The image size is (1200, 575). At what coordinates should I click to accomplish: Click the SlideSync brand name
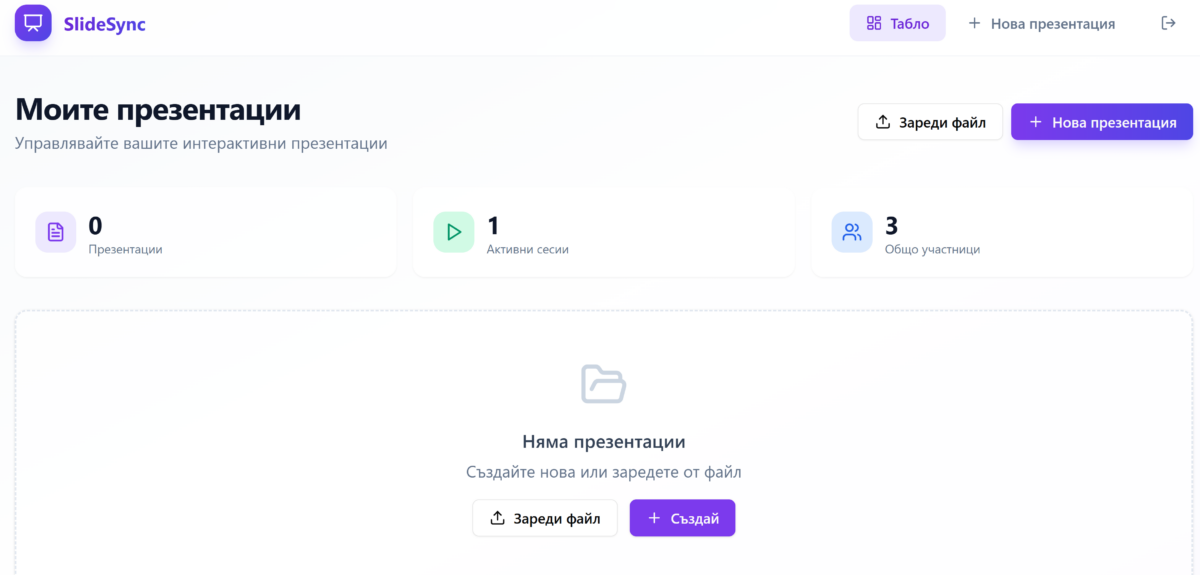point(104,24)
